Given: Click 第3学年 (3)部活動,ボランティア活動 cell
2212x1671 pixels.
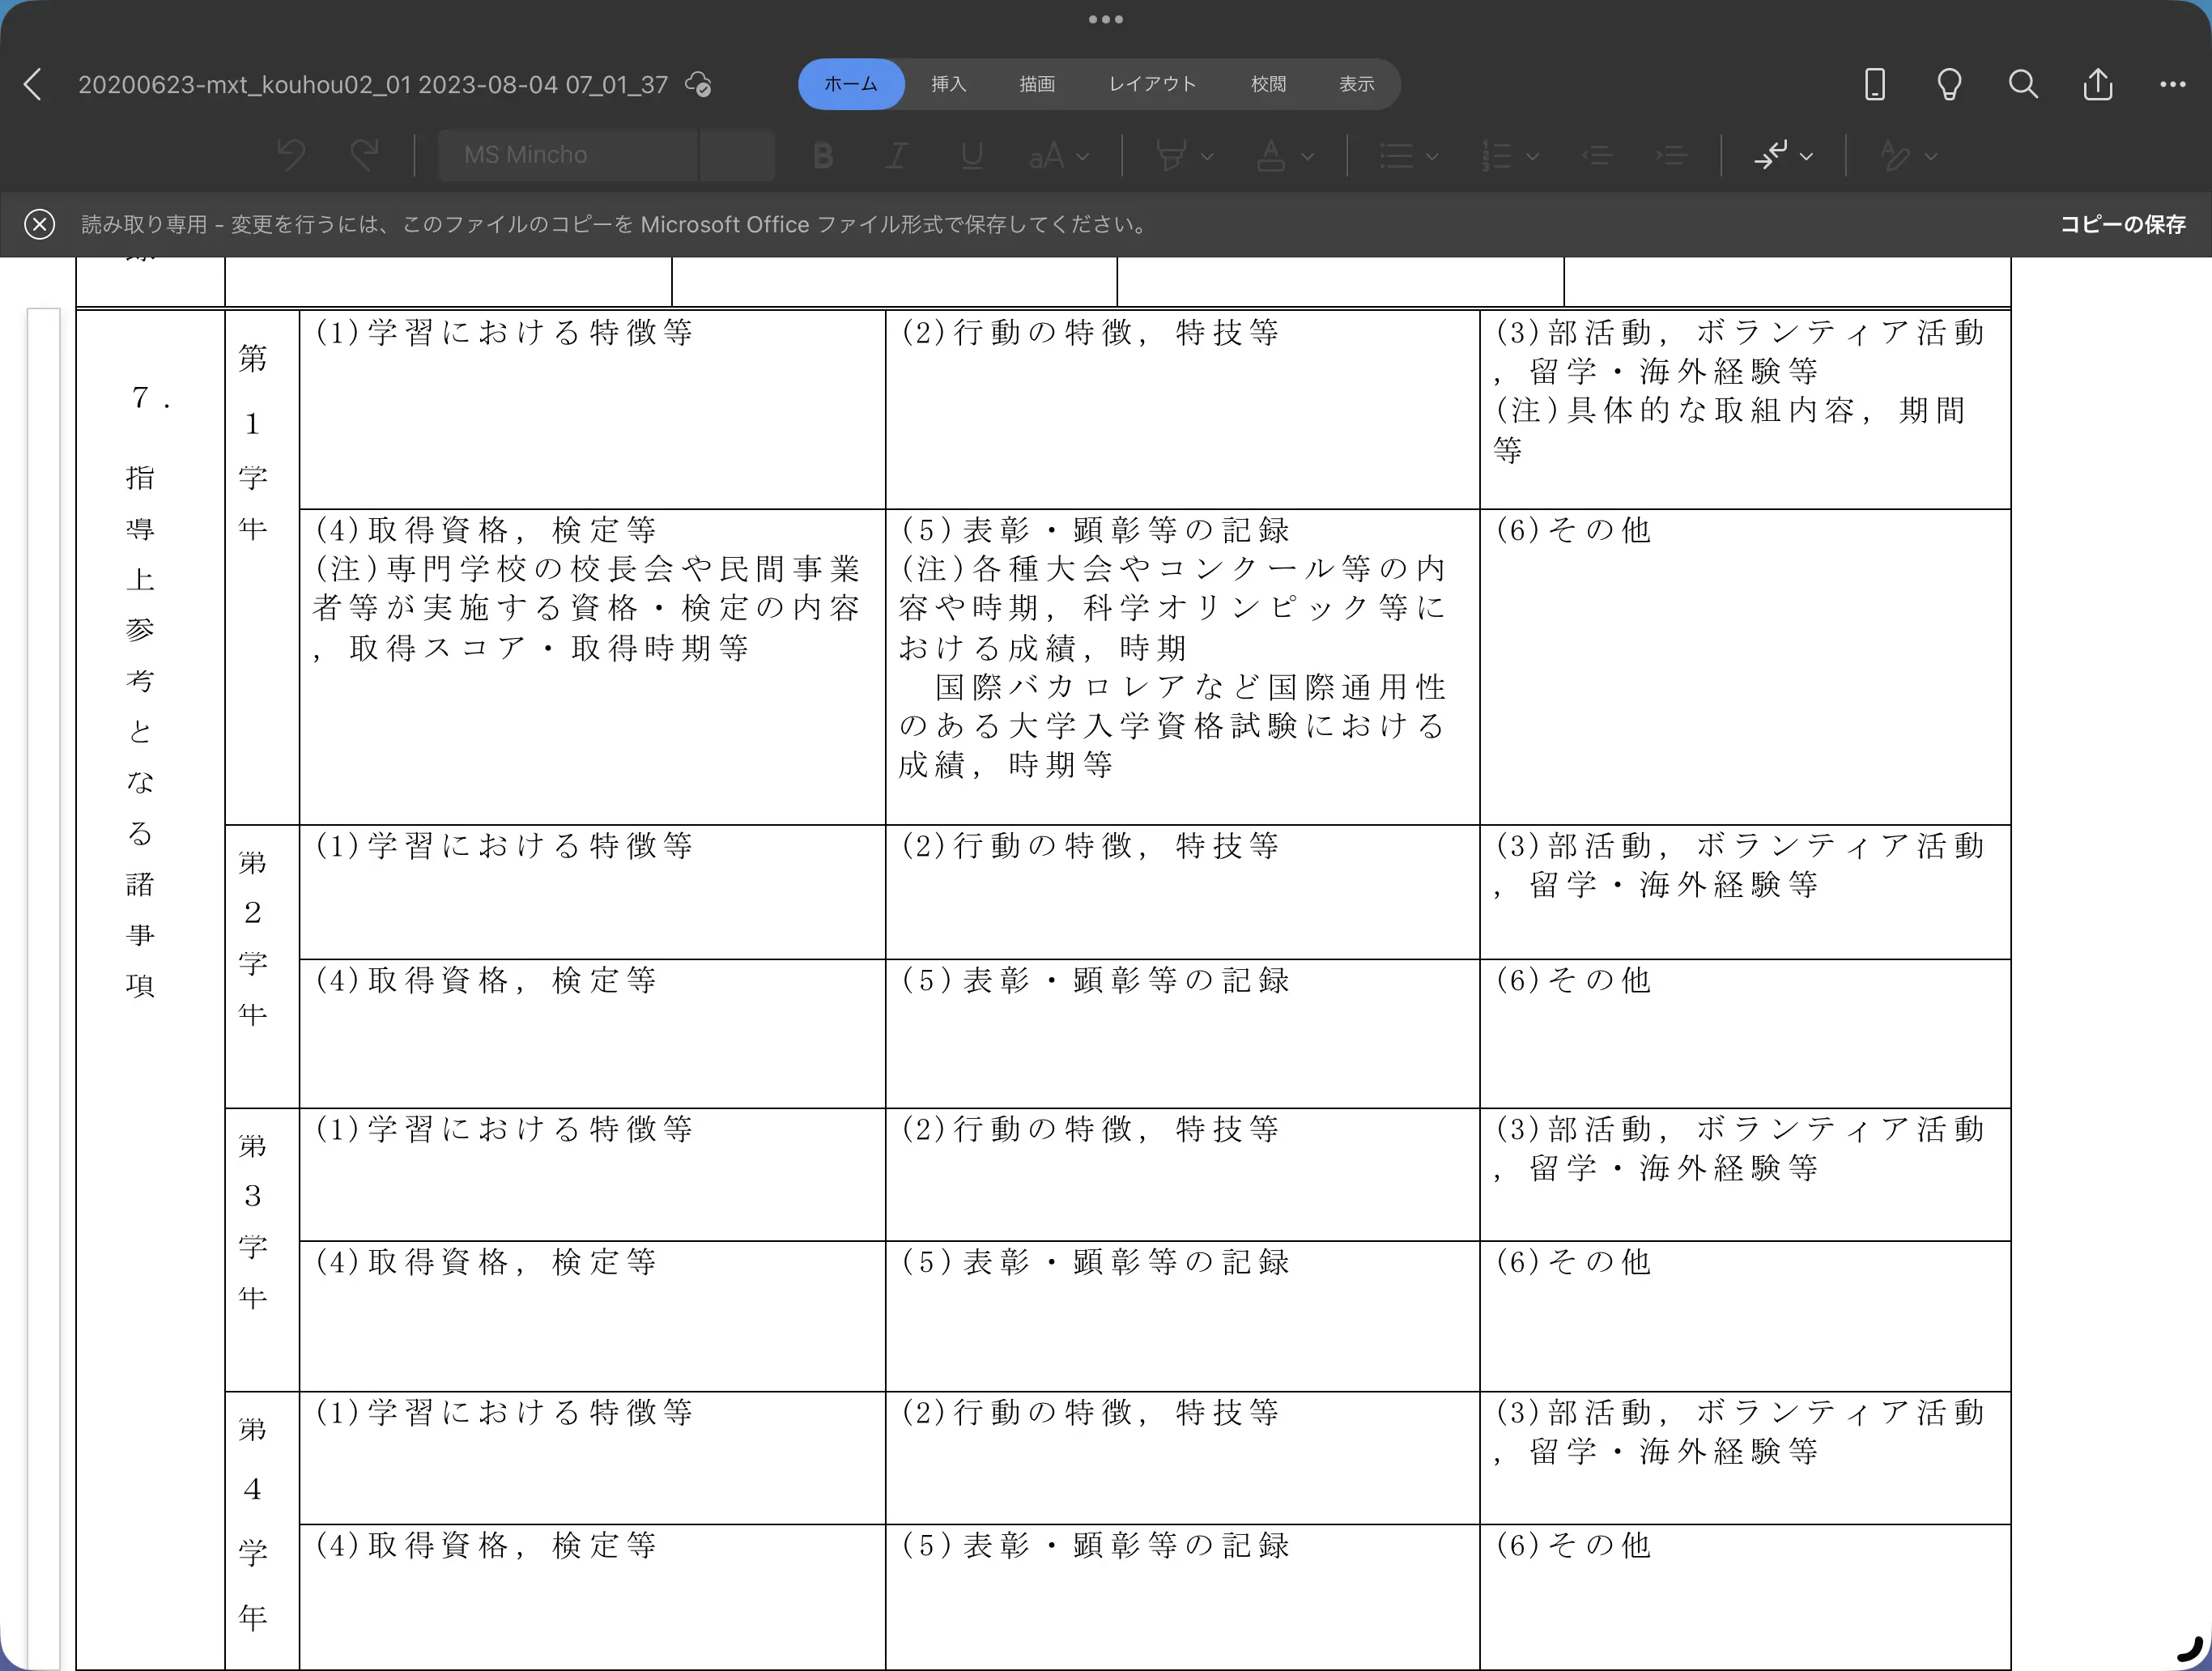Looking at the screenshot, I should [1745, 1175].
